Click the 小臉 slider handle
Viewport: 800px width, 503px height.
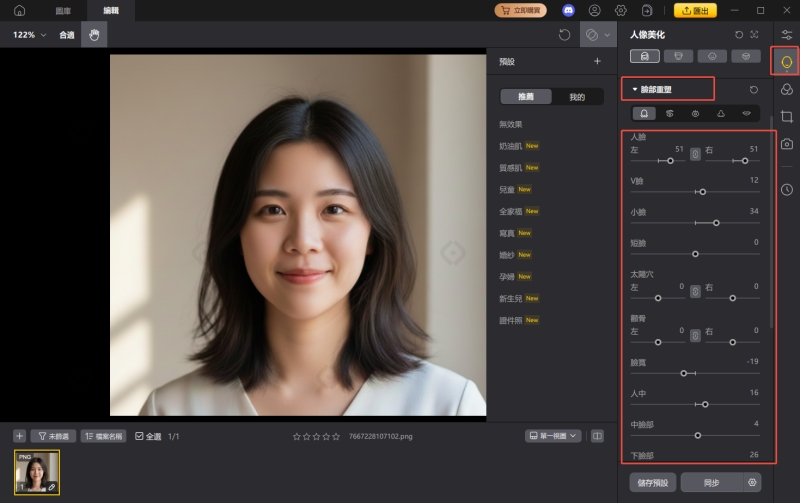716,223
